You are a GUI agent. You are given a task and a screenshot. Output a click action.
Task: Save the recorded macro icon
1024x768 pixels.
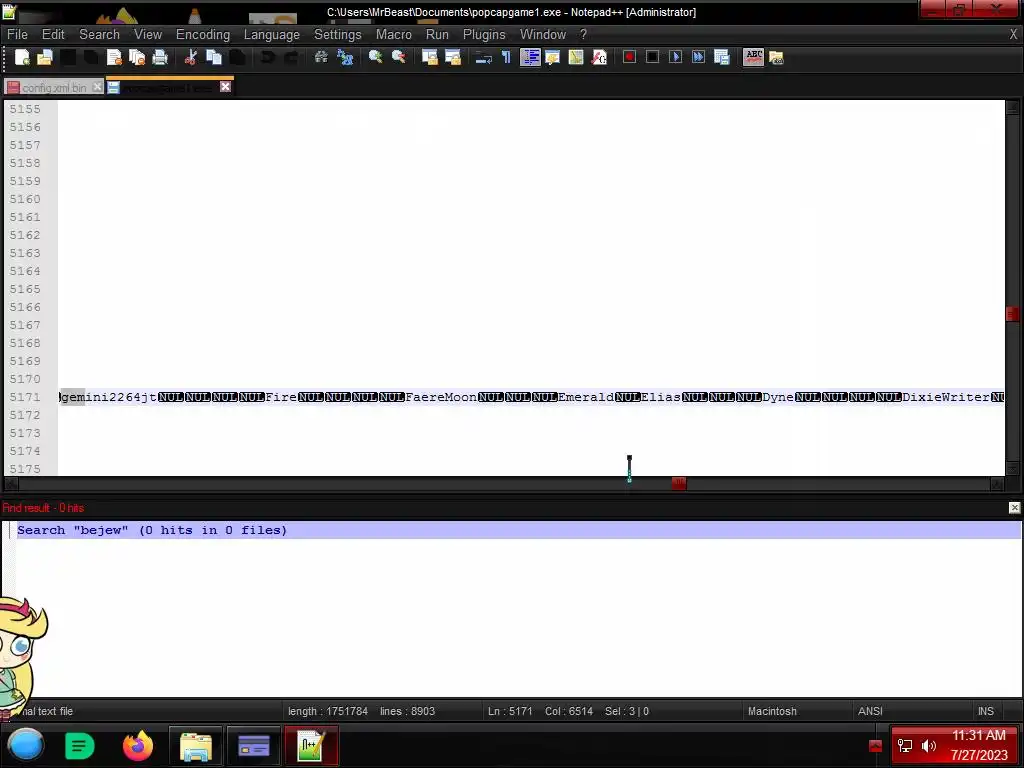click(x=722, y=57)
